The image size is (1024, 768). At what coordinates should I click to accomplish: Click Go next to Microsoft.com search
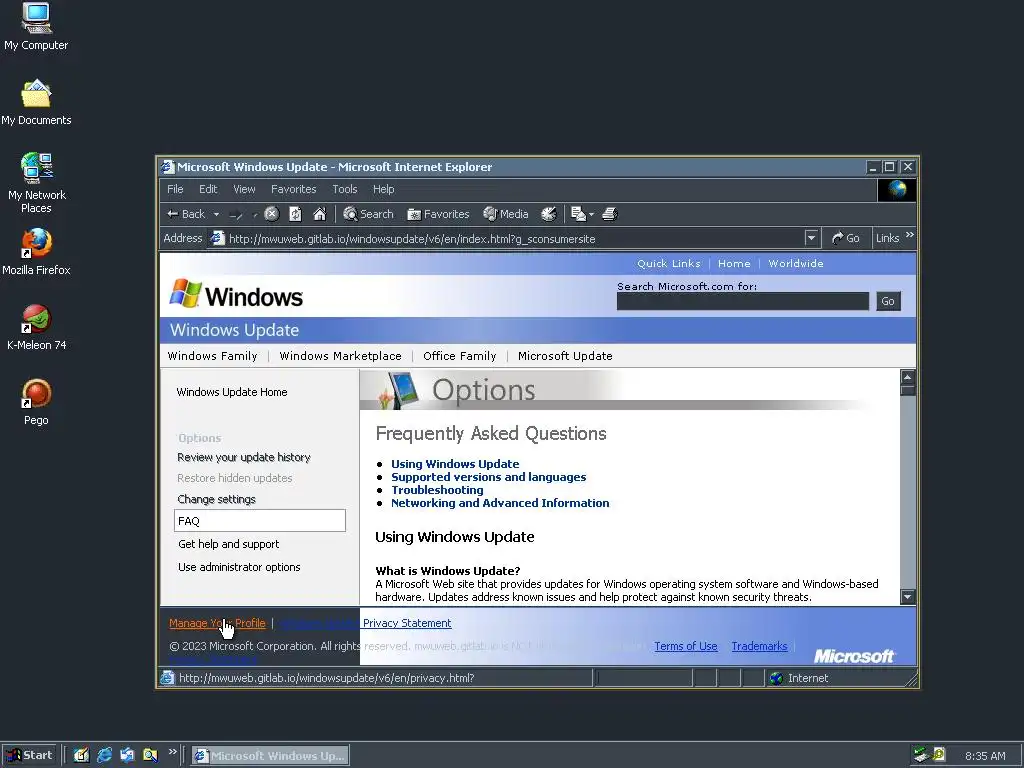point(888,301)
